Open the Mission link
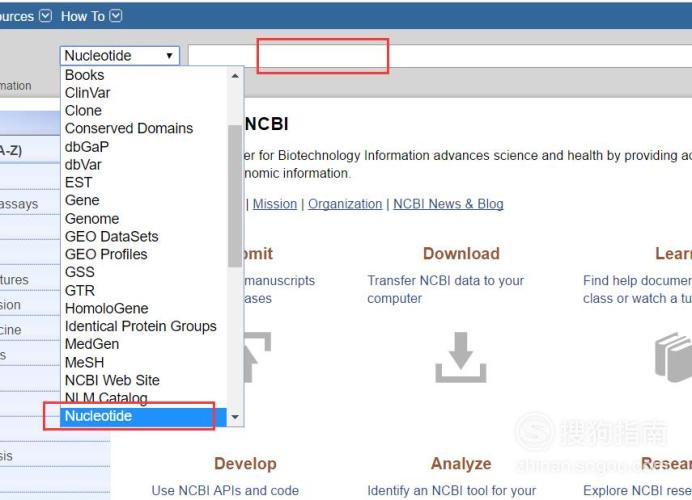 (275, 204)
